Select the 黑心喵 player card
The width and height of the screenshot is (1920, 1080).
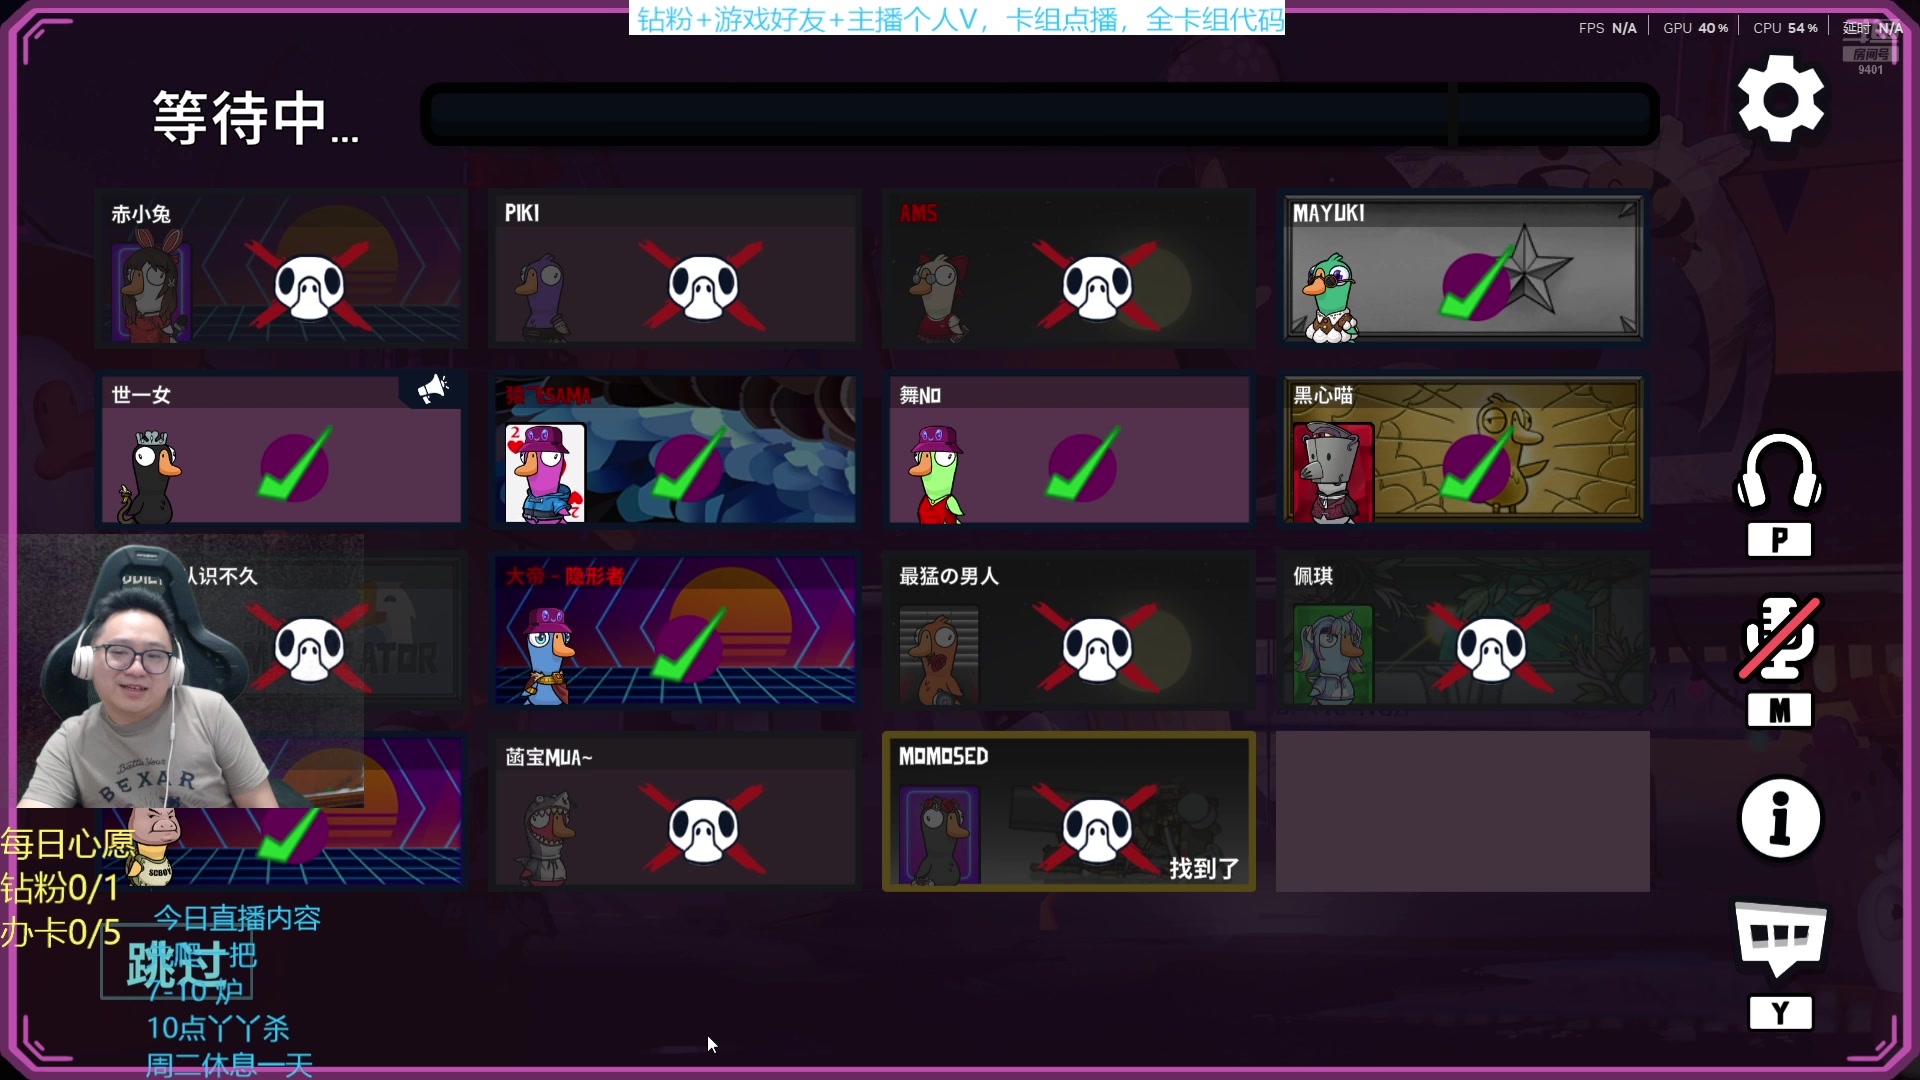1463,449
